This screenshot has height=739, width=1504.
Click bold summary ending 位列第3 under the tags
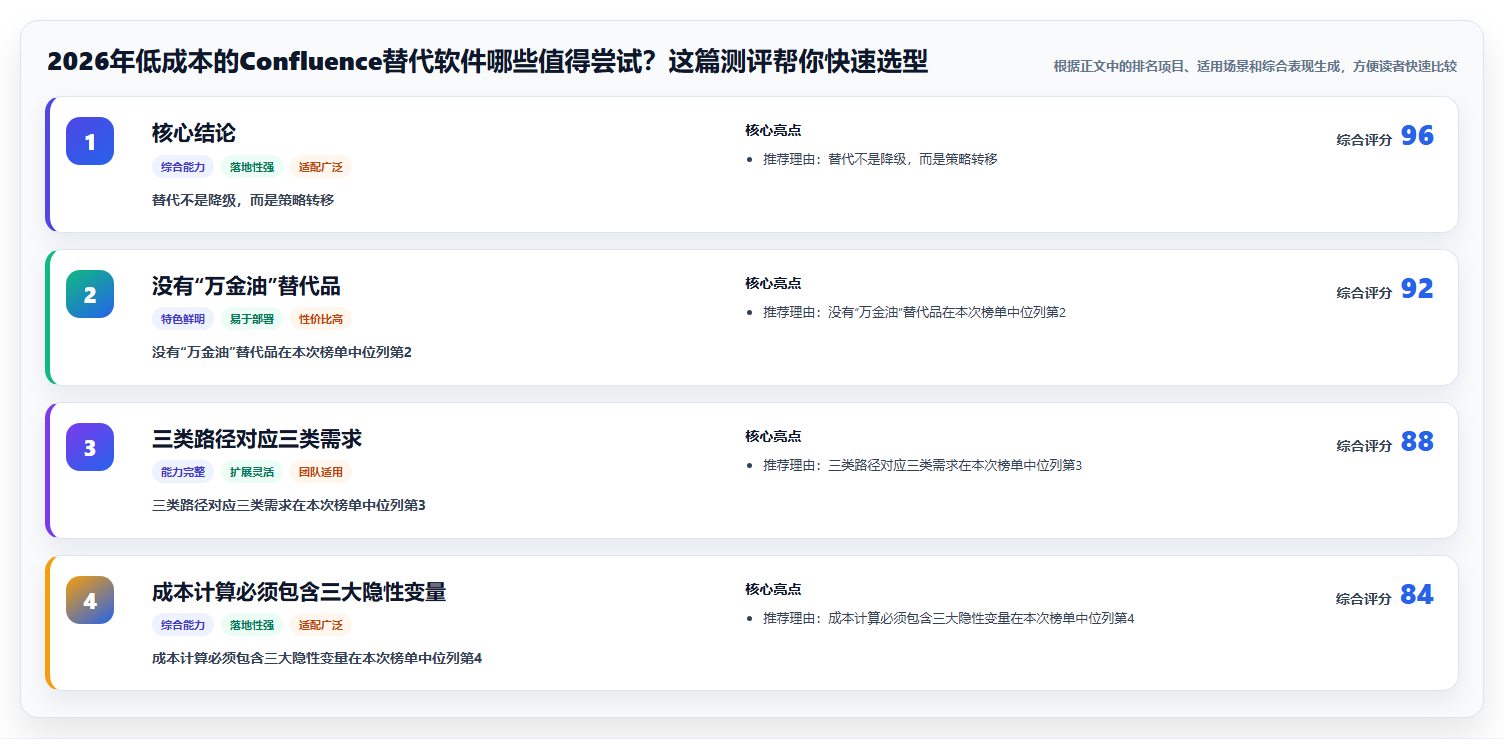point(289,505)
